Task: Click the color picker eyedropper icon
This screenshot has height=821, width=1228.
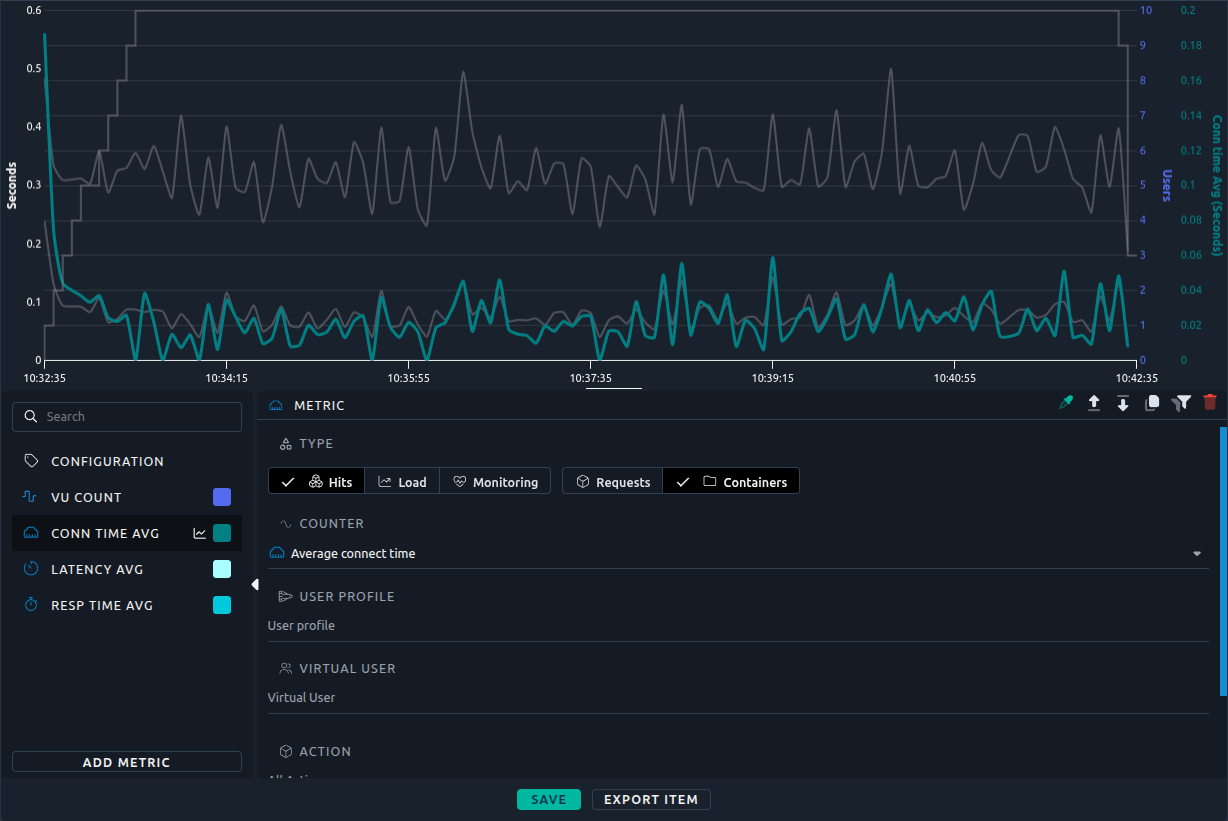Action: pyautogui.click(x=1066, y=402)
